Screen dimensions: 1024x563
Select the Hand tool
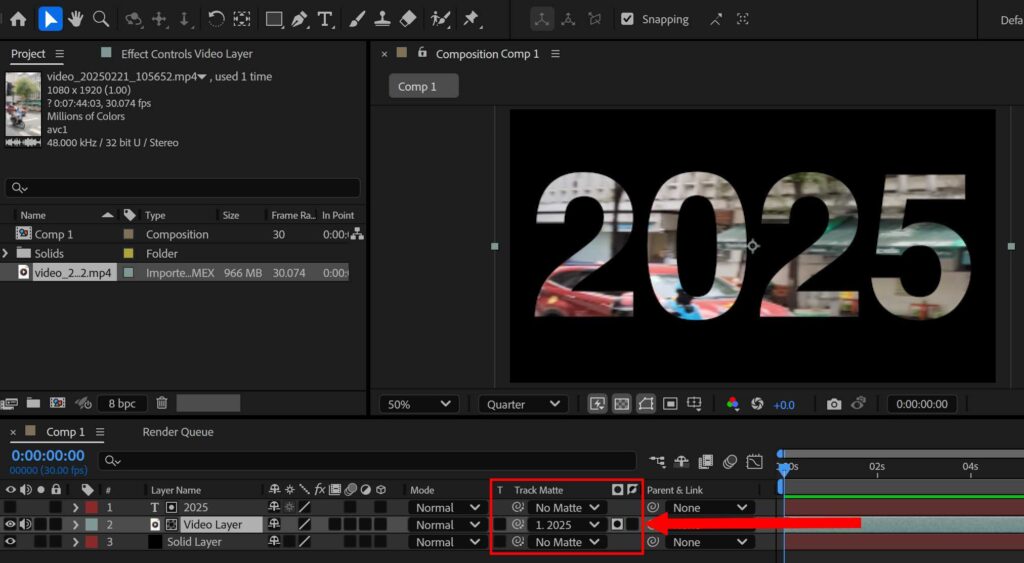[x=76, y=19]
